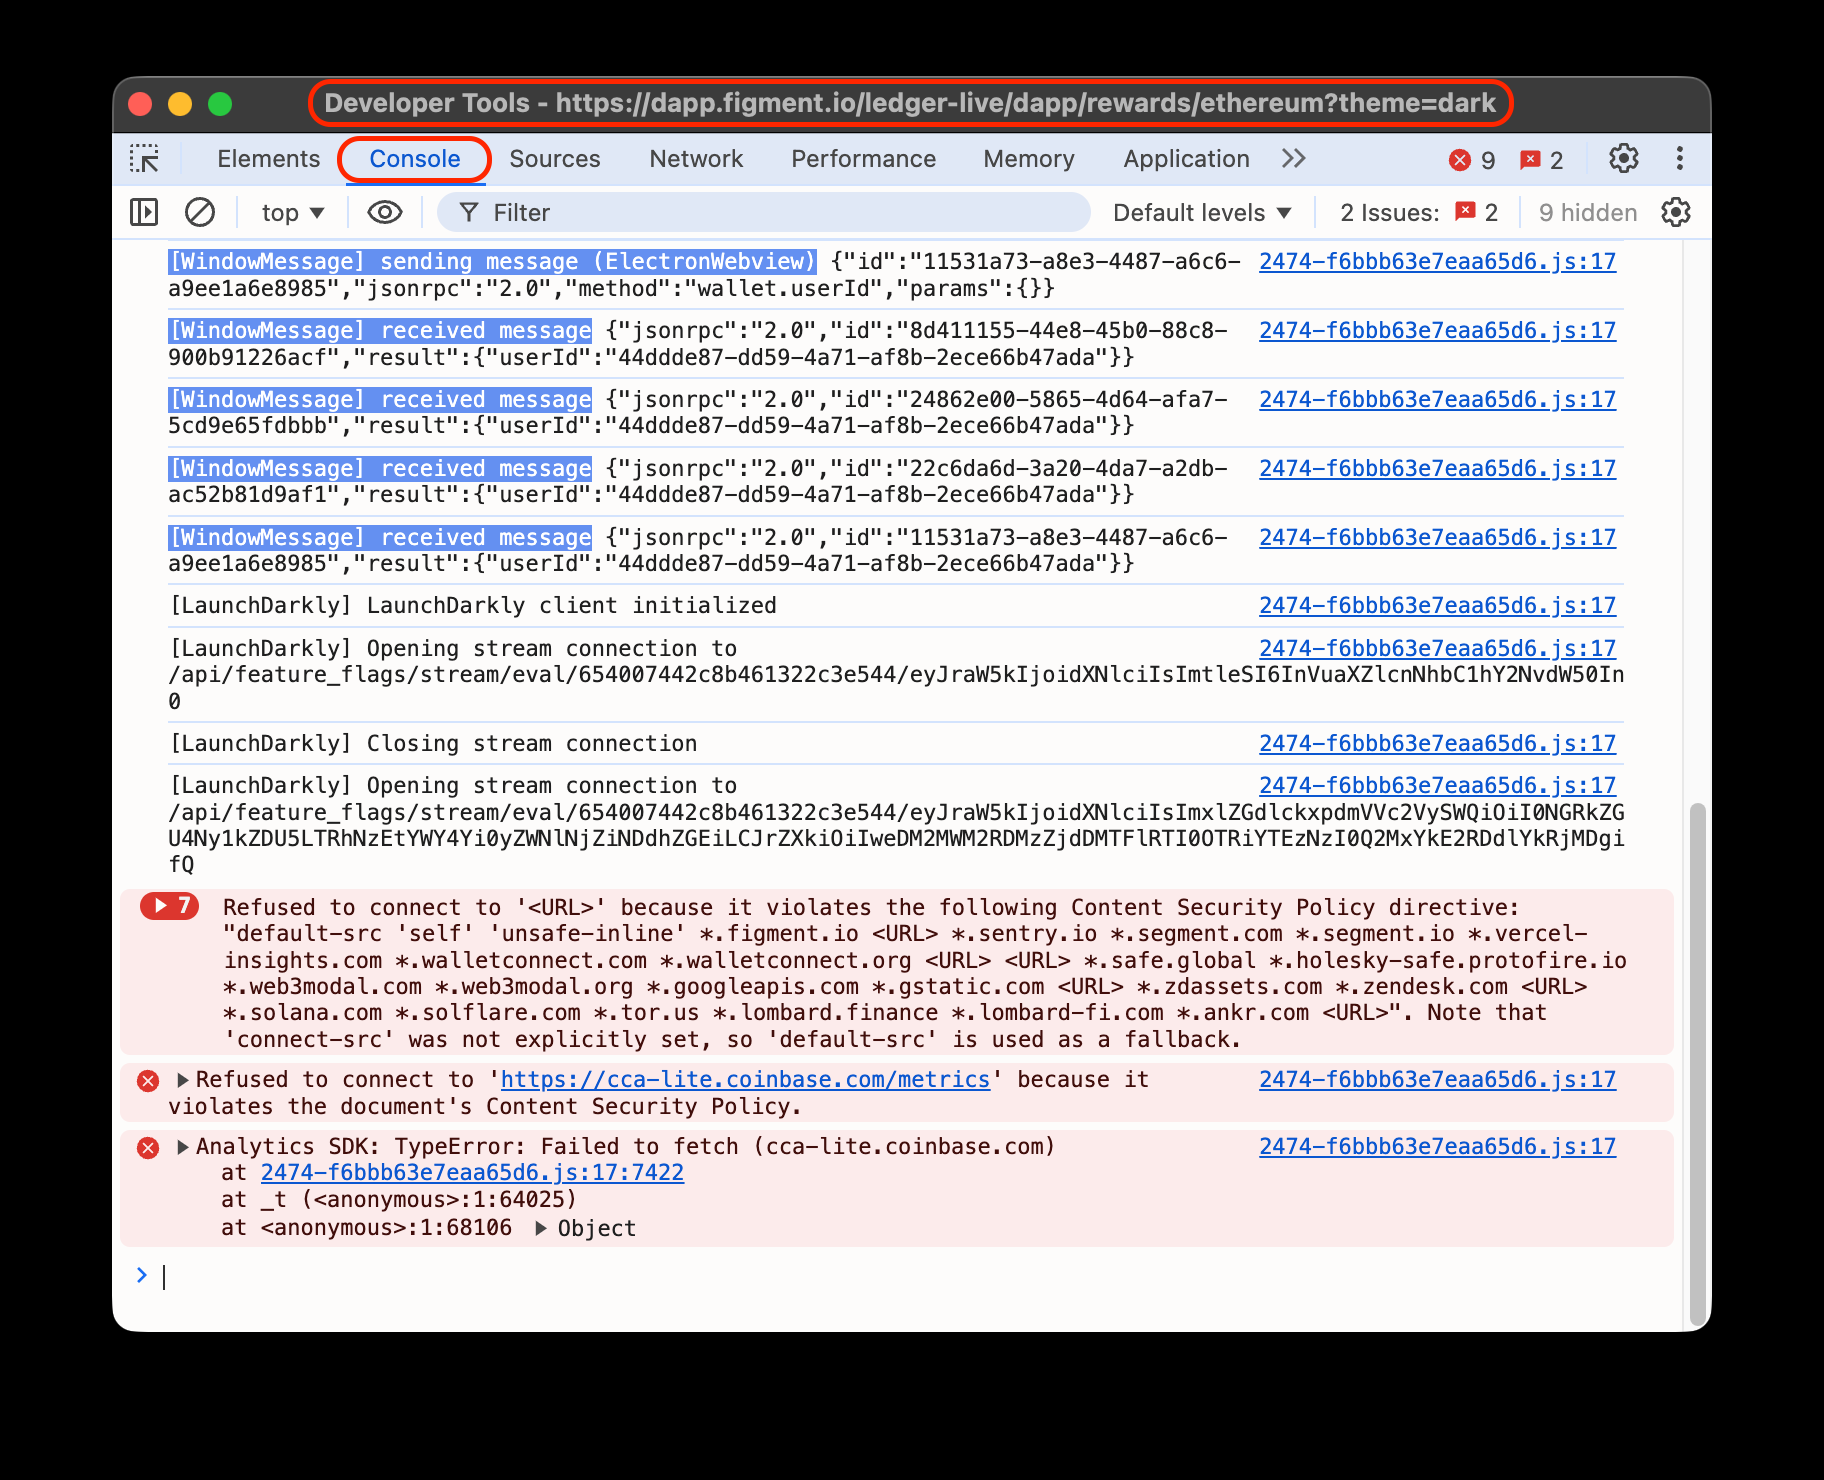This screenshot has height=1480, width=1824.
Task: Switch to the Elements tab
Action: point(268,159)
